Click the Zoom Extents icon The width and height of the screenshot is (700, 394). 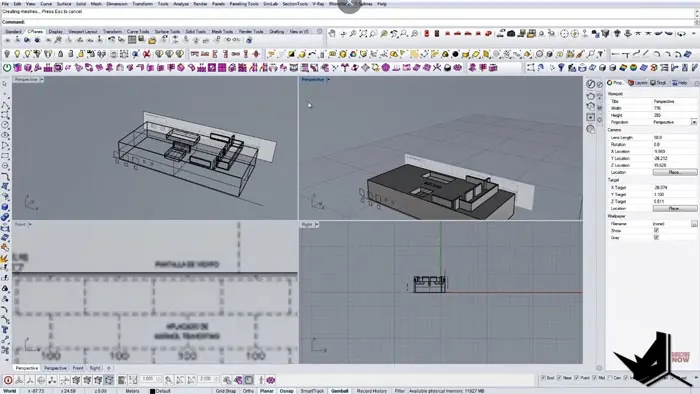[x=363, y=33]
